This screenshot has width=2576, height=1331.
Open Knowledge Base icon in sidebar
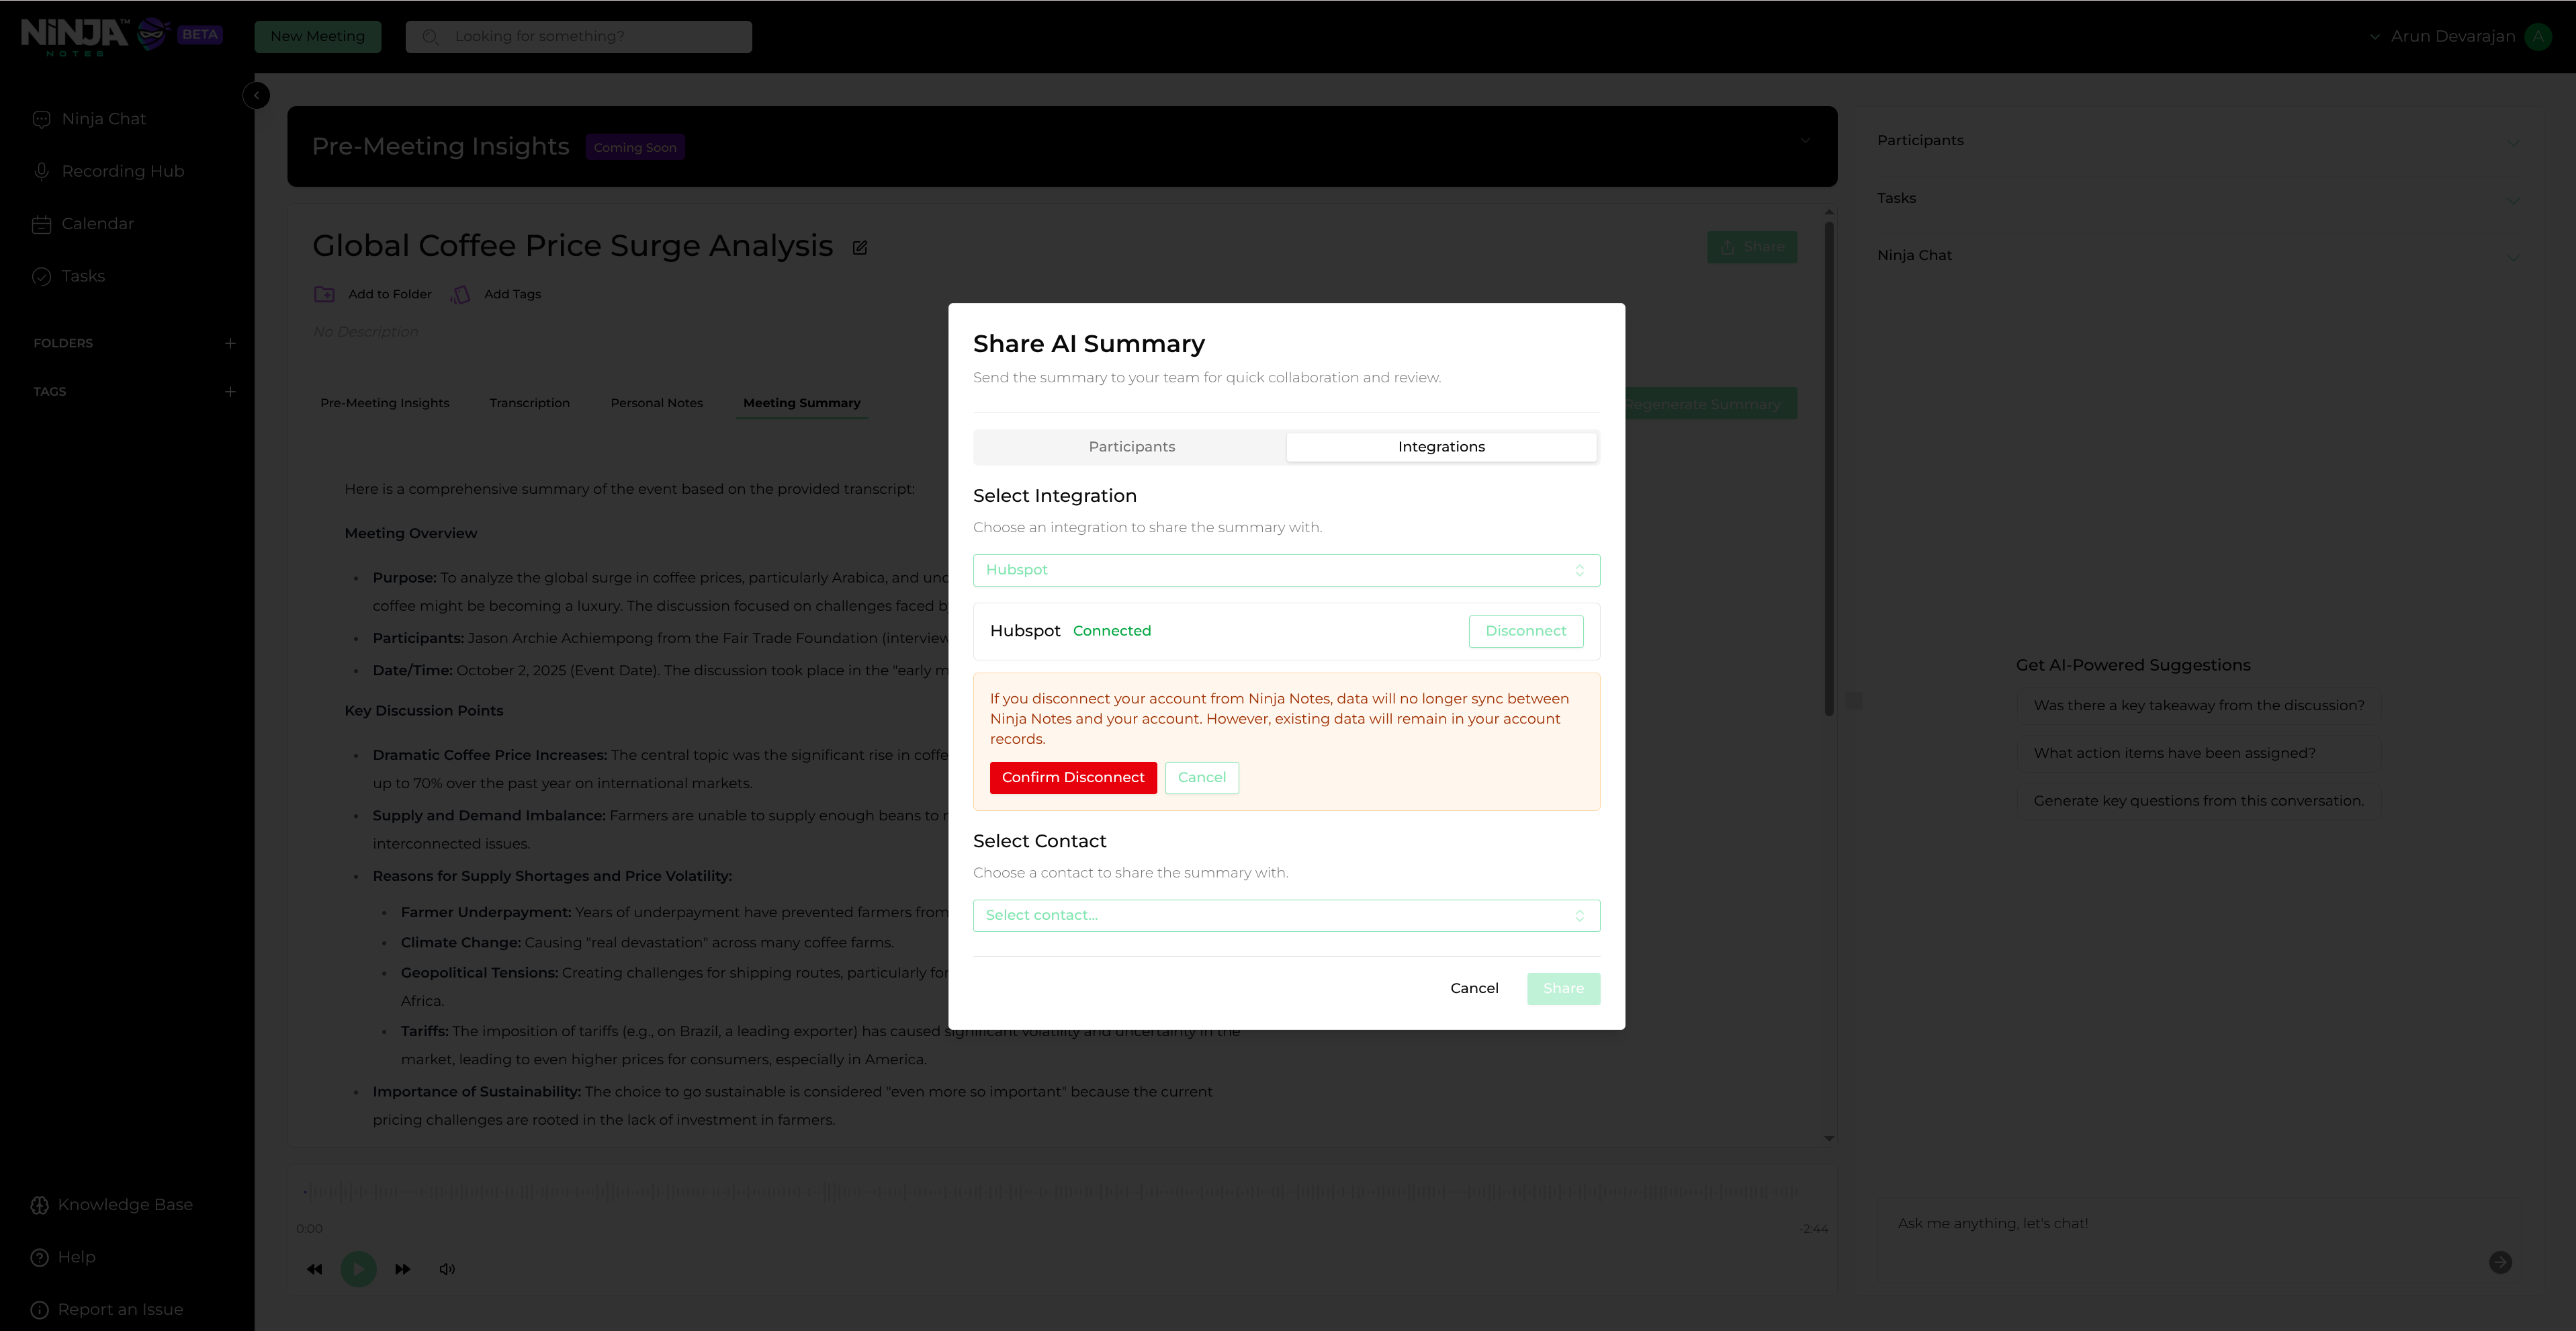pos(40,1205)
